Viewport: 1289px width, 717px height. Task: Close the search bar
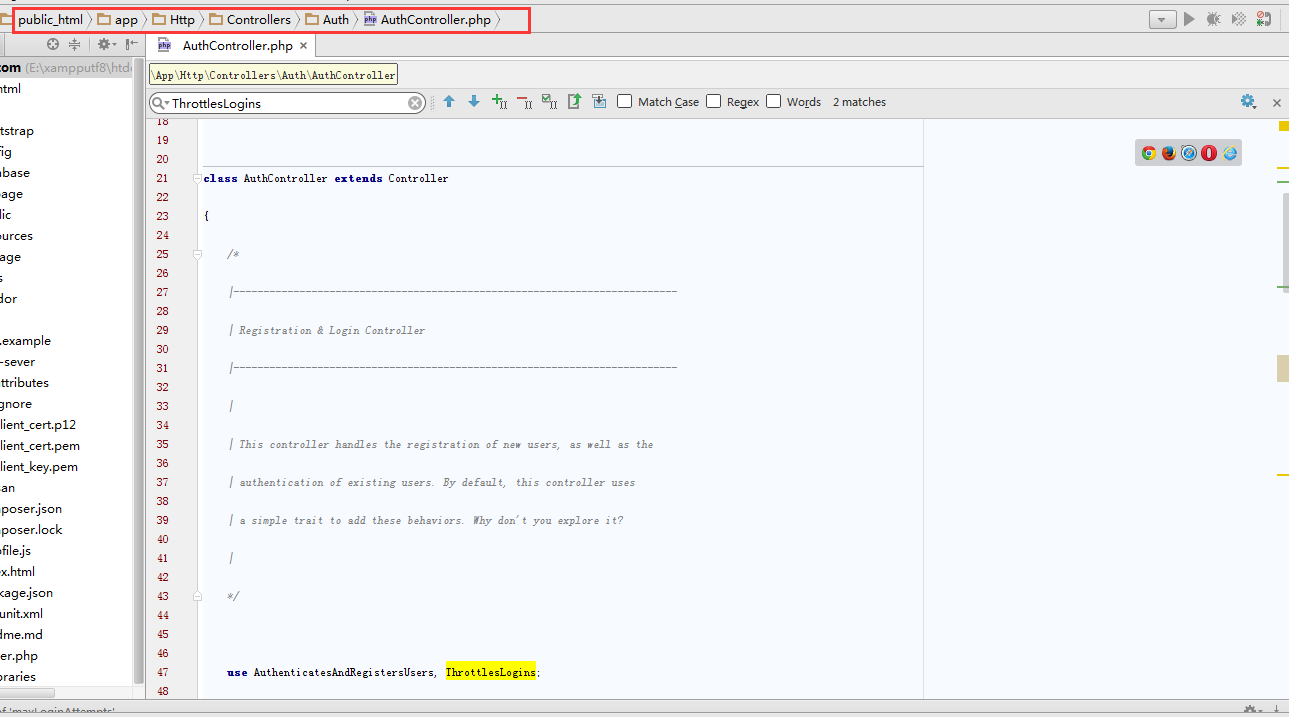tap(1277, 103)
